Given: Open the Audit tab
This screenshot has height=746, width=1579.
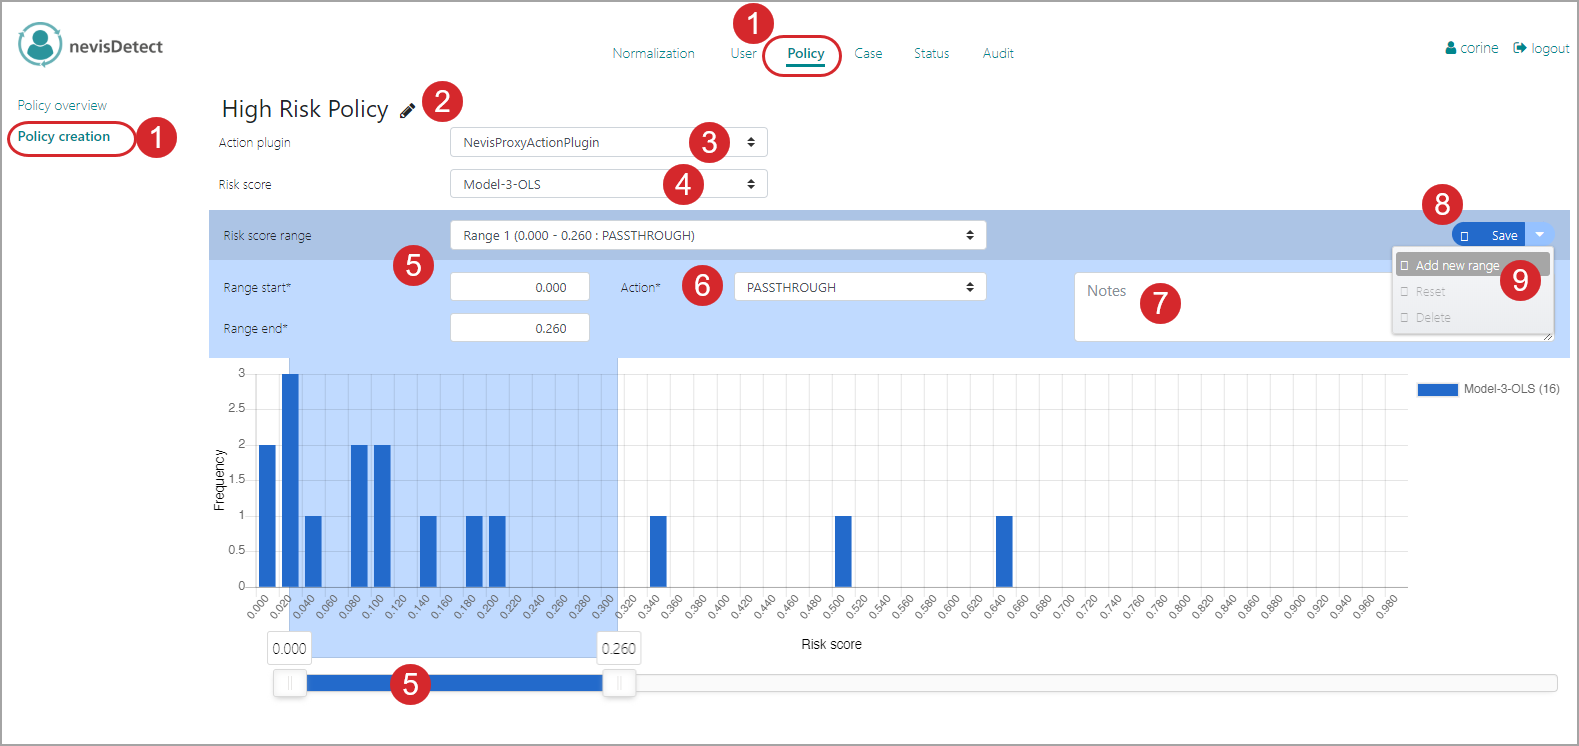Looking at the screenshot, I should click(997, 53).
